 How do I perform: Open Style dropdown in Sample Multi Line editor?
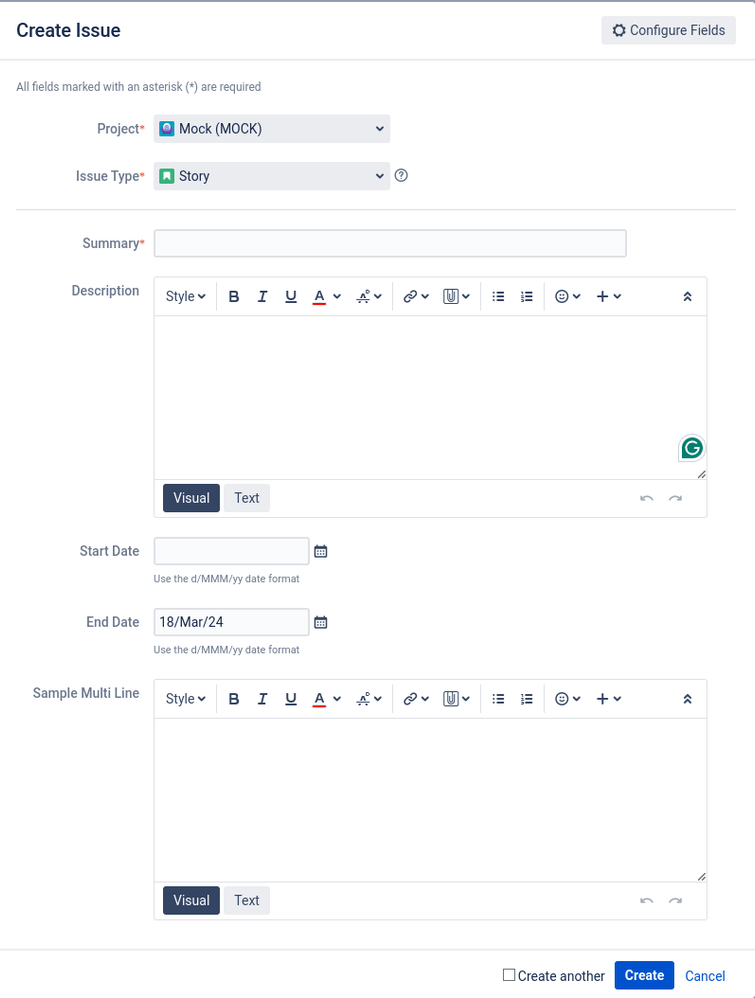pos(185,699)
